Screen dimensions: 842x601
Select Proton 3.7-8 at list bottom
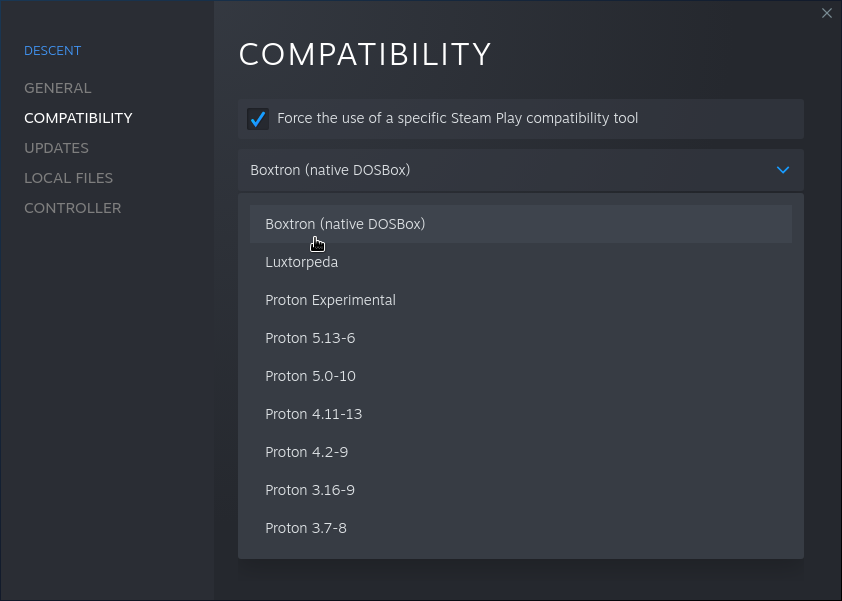pos(521,528)
